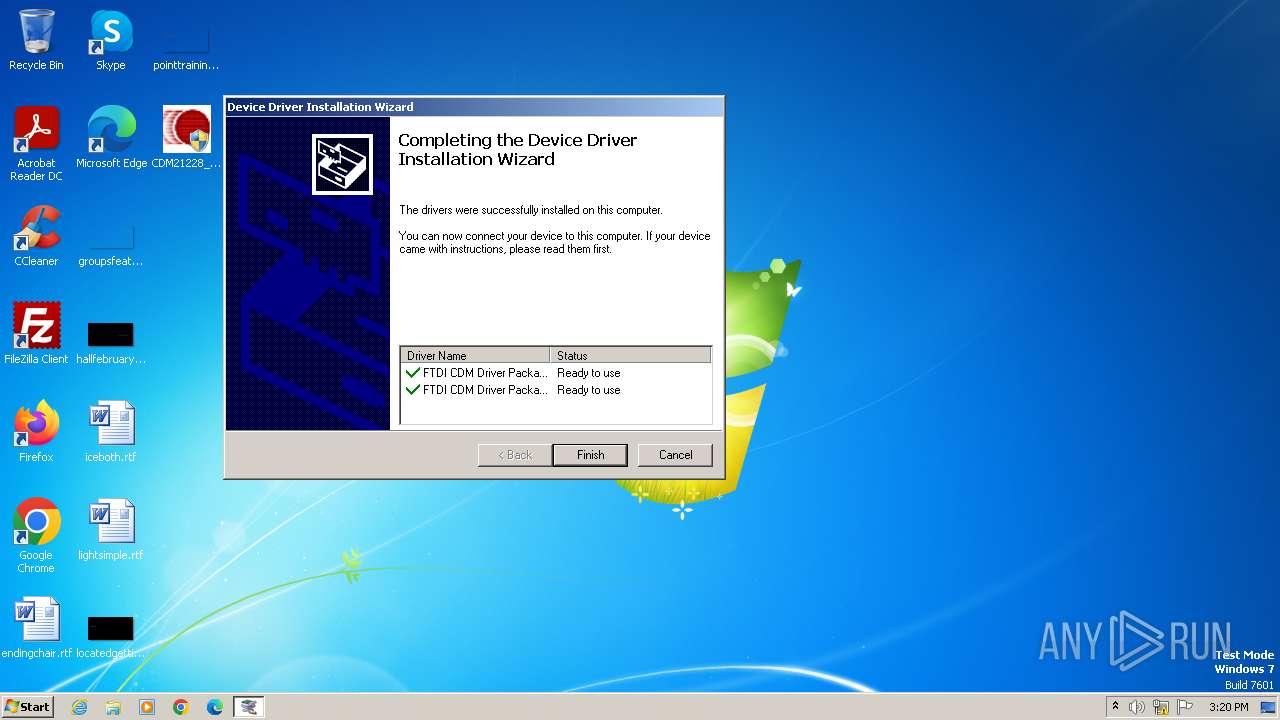Click the driver wizard taskbar button

tap(249, 707)
